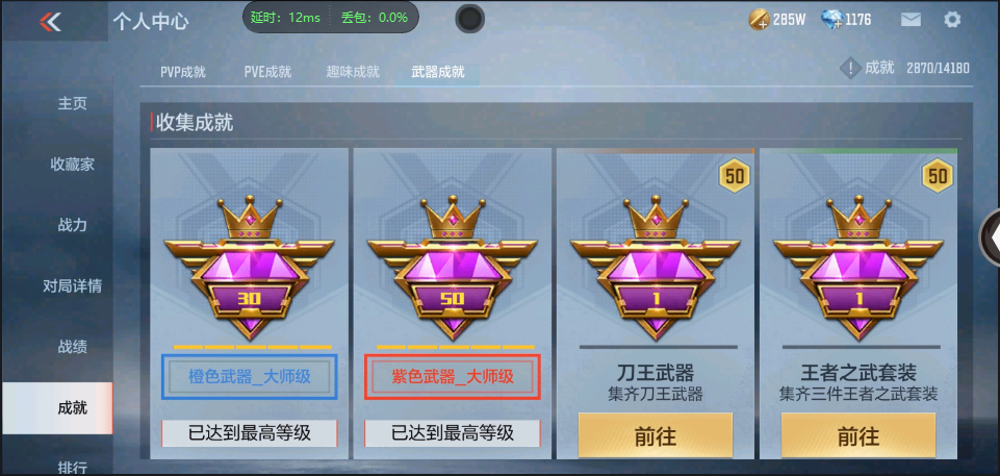
Task: Tap the back arrow icon
Action: tap(50, 22)
